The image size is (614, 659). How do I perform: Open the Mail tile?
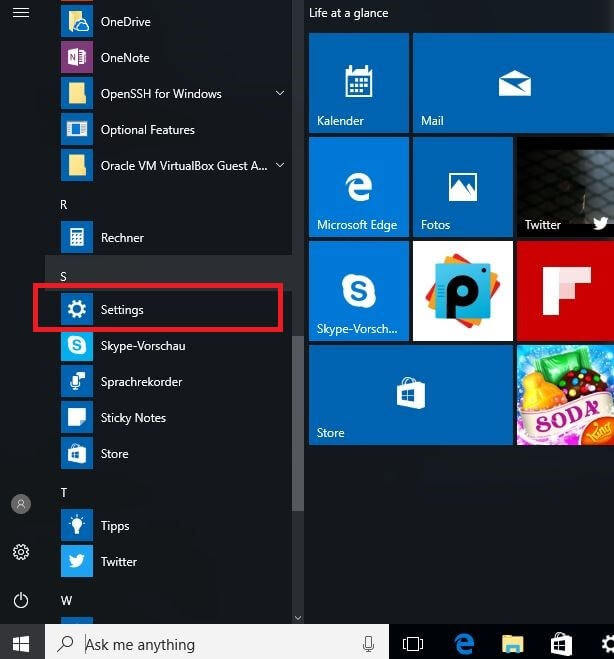514,83
